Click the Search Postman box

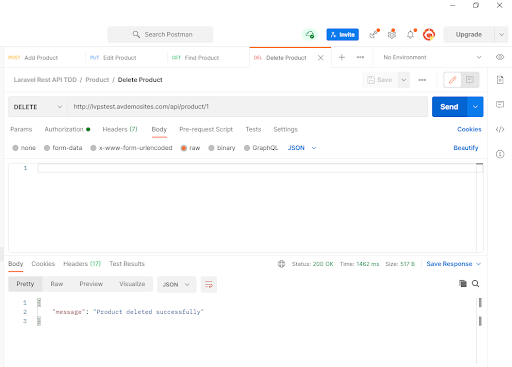coord(160,34)
